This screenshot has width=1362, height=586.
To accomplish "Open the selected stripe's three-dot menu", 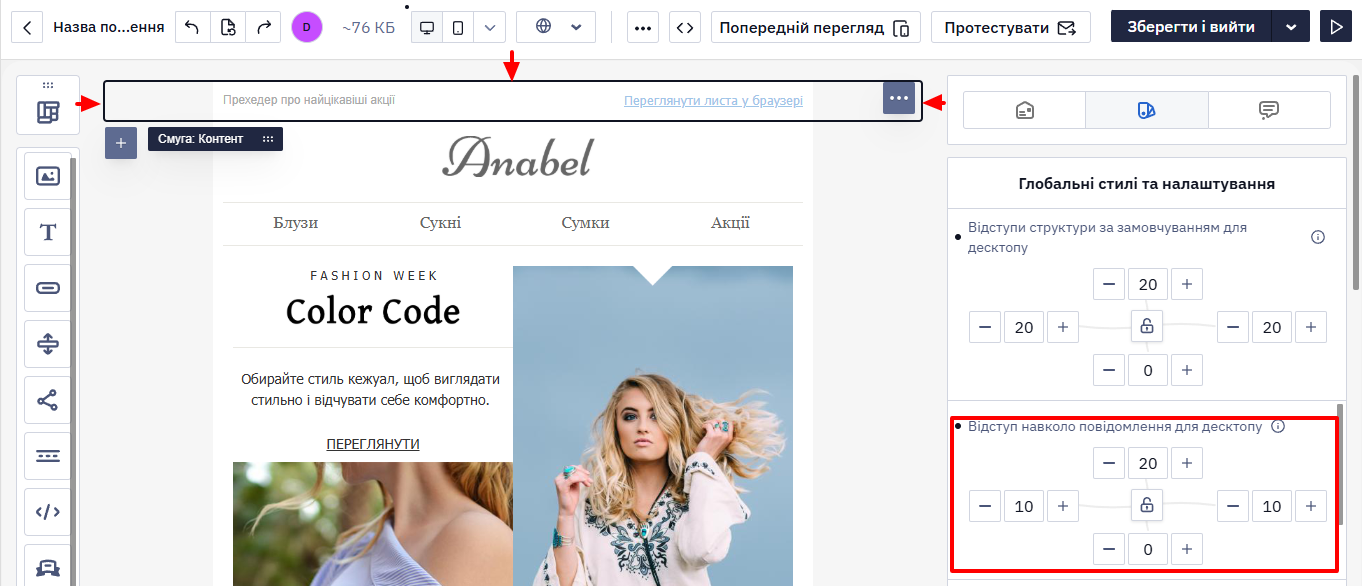I will [x=899, y=98].
